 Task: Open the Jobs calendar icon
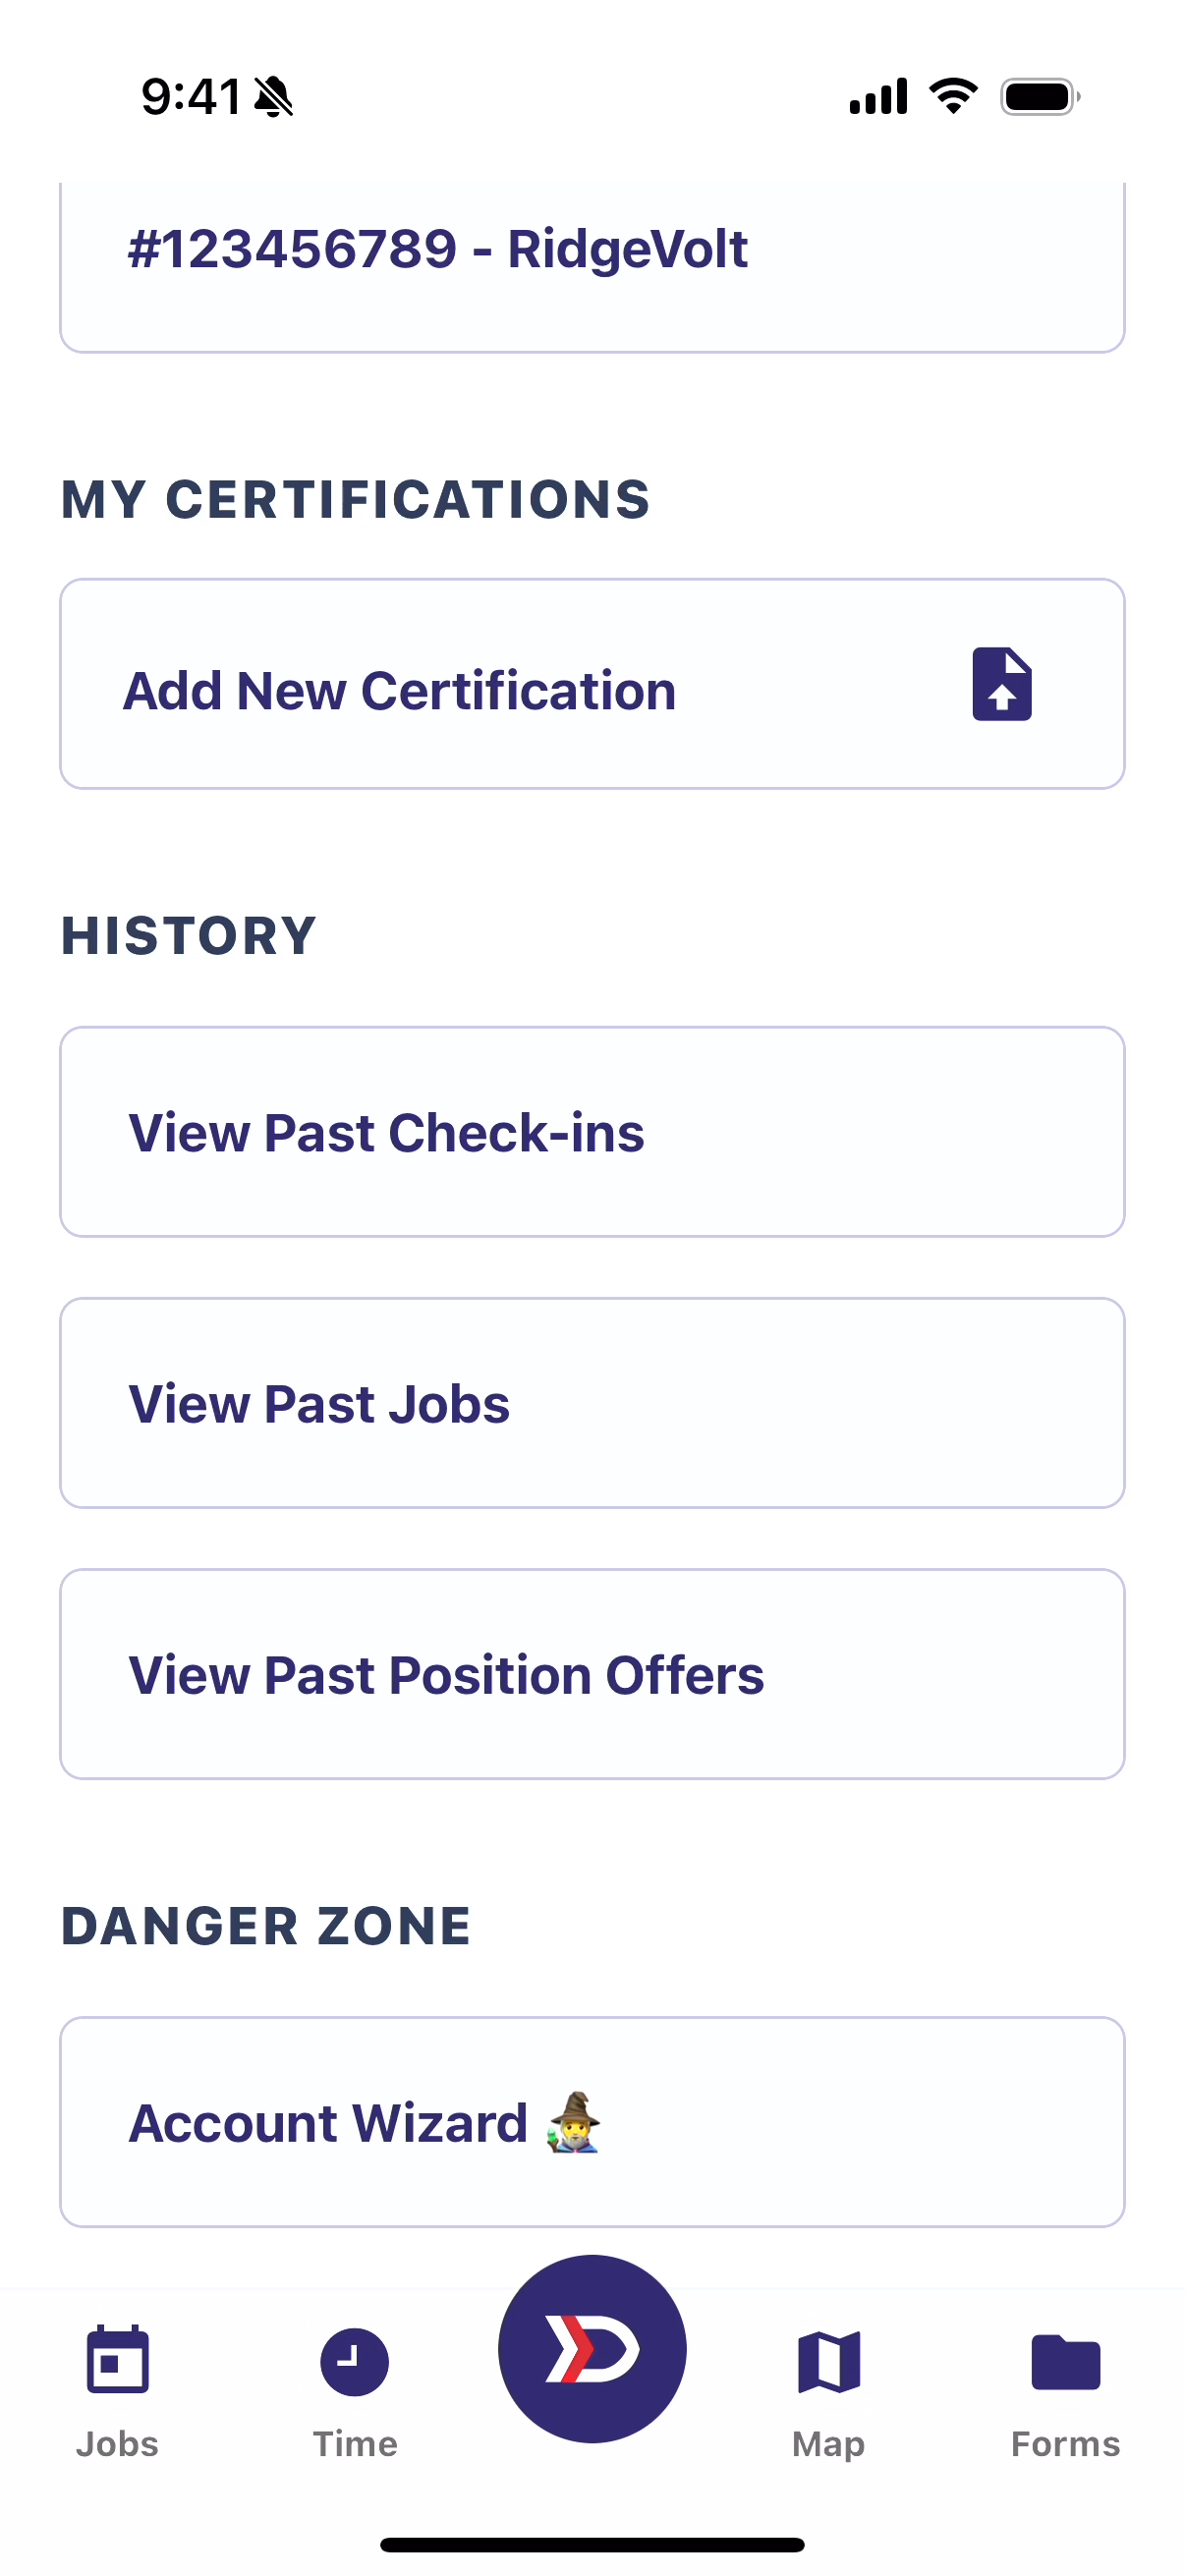pos(118,2361)
